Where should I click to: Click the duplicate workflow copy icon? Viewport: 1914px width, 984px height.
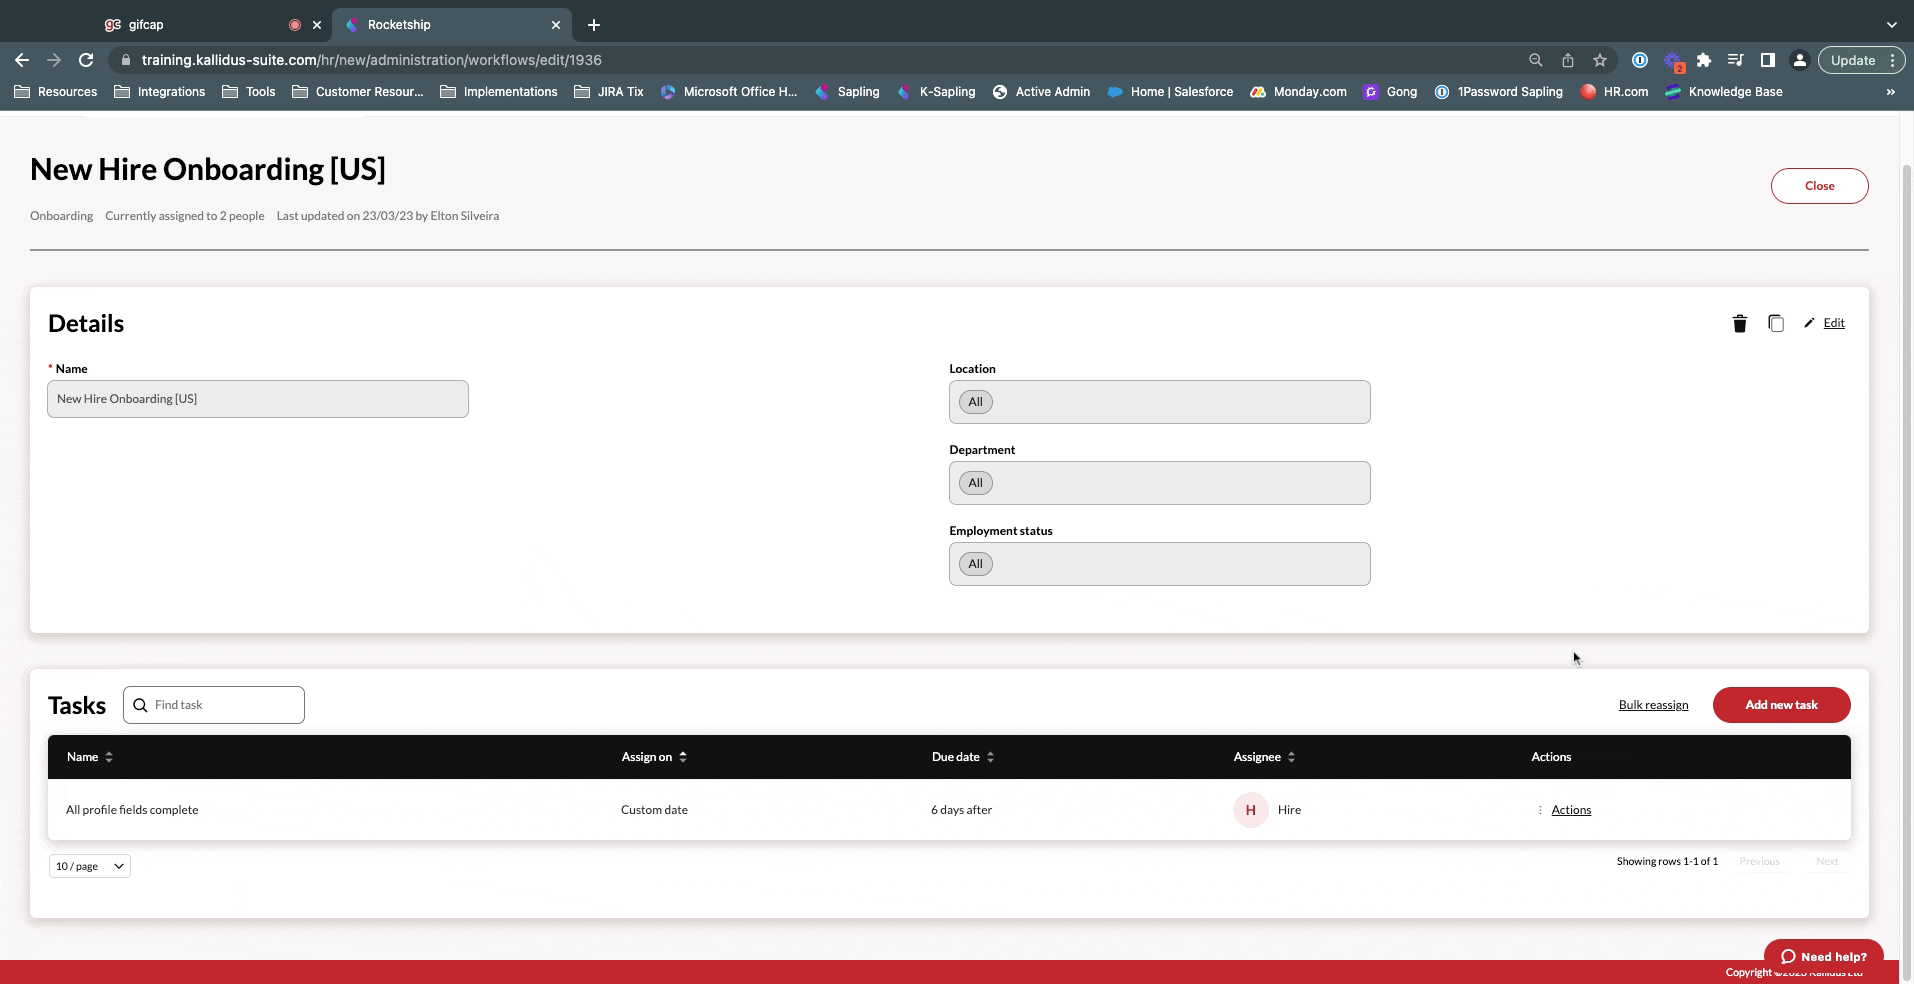(x=1775, y=323)
